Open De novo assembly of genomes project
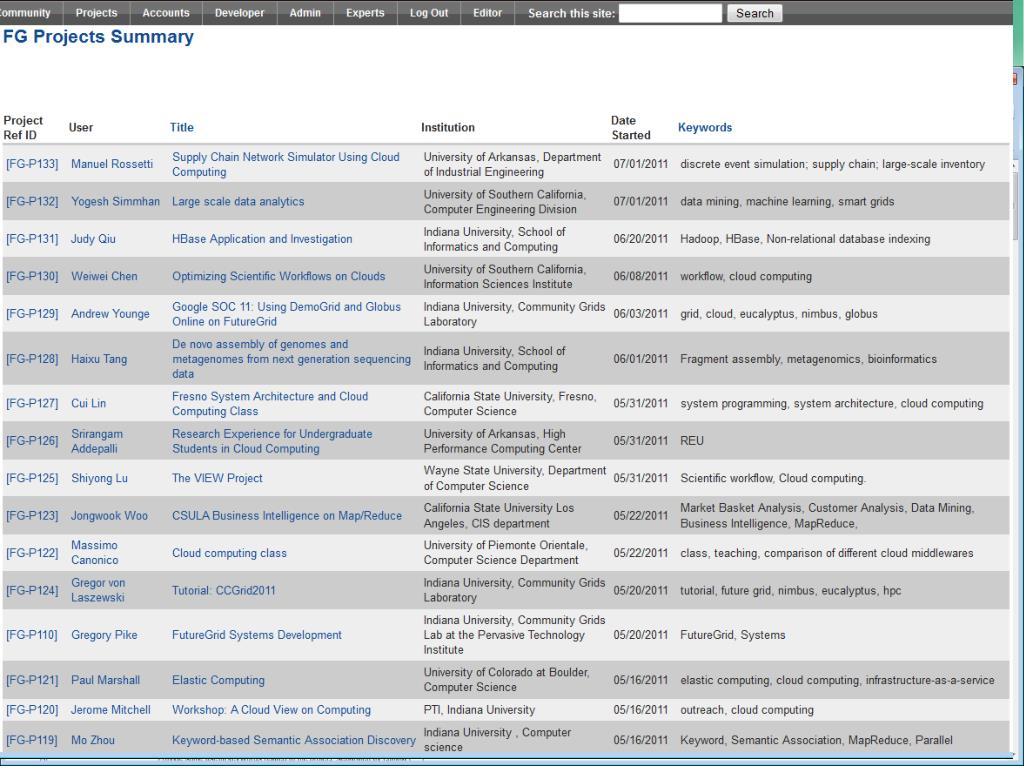This screenshot has height=768, width=1024. pos(291,359)
